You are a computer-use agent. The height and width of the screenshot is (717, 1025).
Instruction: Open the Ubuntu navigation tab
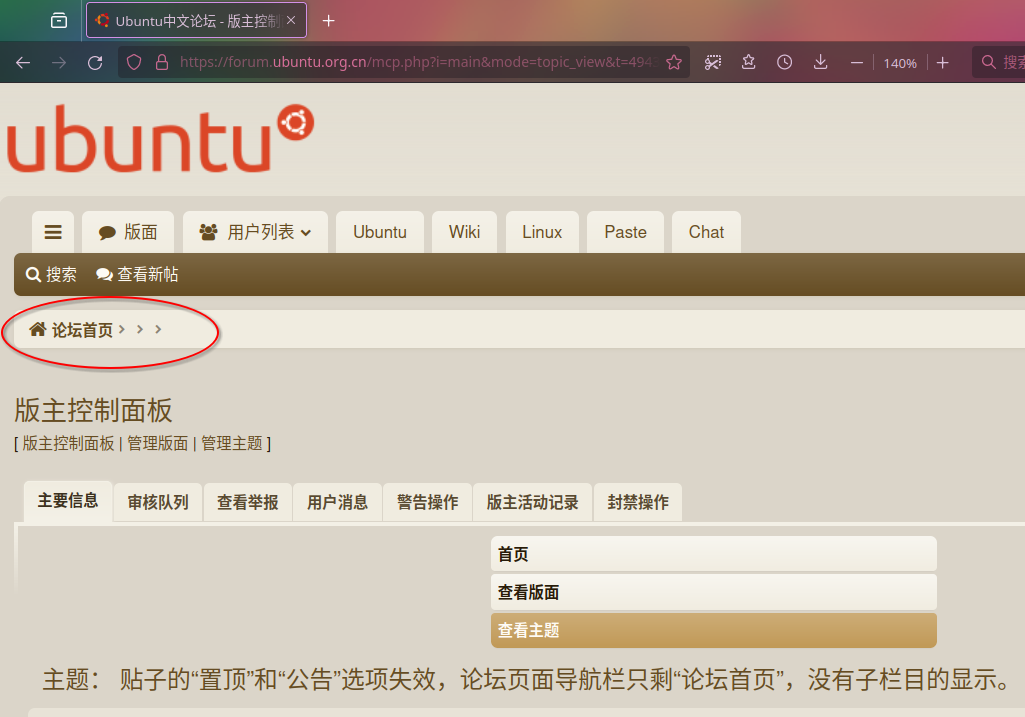pos(380,232)
